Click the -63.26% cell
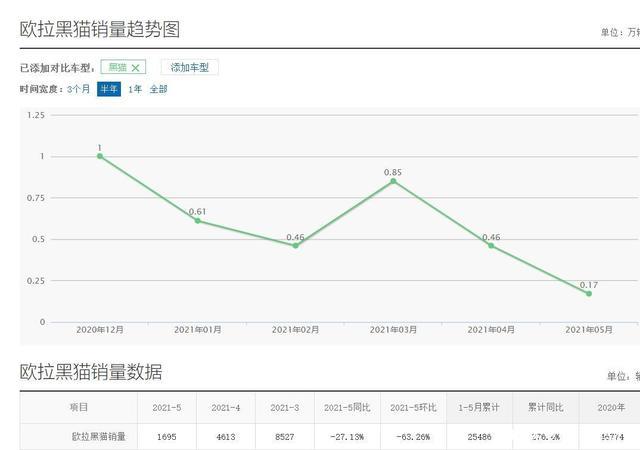The image size is (640, 450). [x=413, y=437]
